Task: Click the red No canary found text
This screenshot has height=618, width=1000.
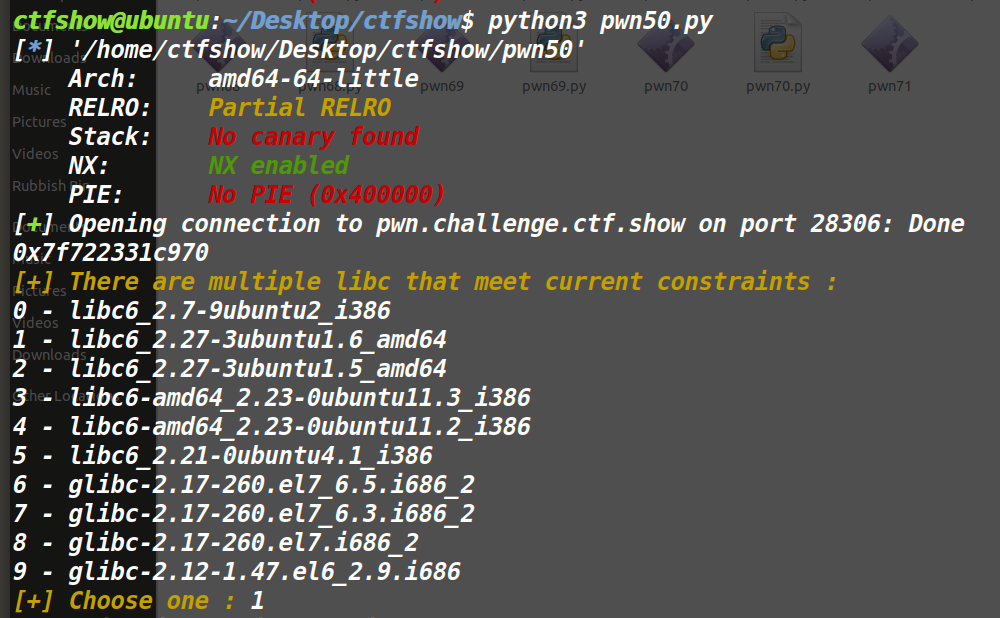Action: click(313, 137)
